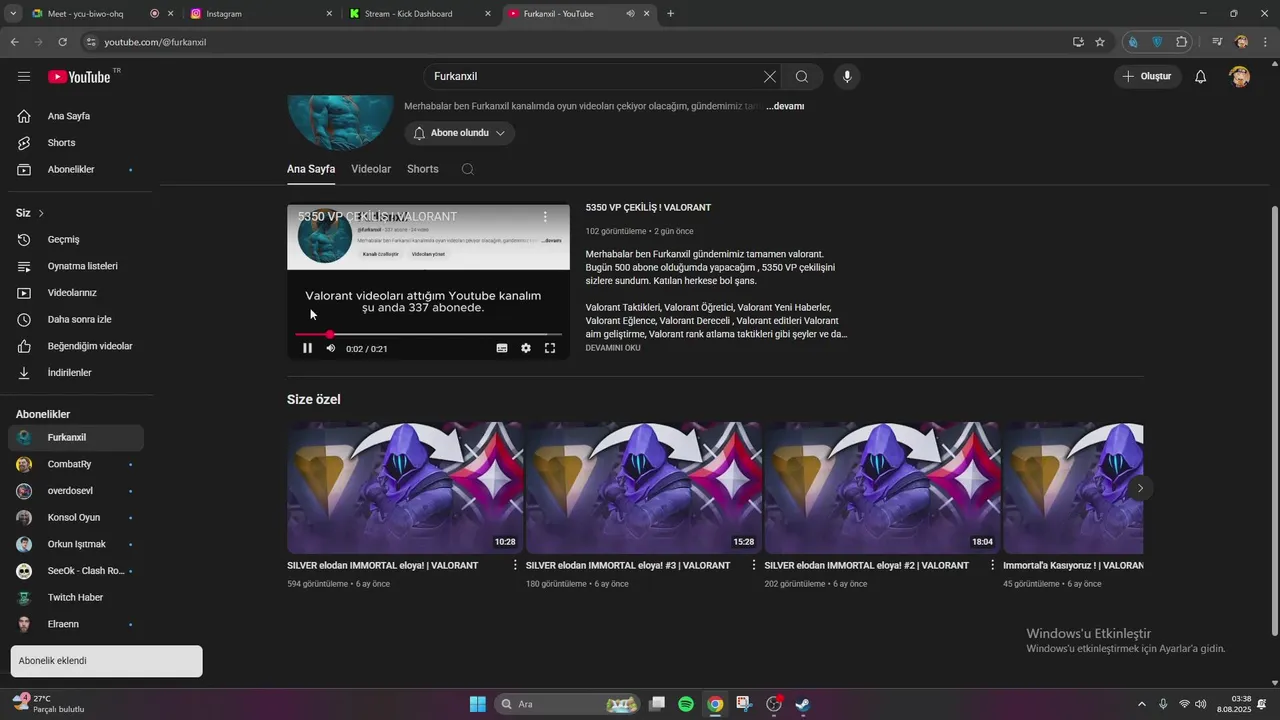Screen dimensions: 1280x720
Task: Switch to Stream - Kick Dashboard tab
Action: click(420, 14)
